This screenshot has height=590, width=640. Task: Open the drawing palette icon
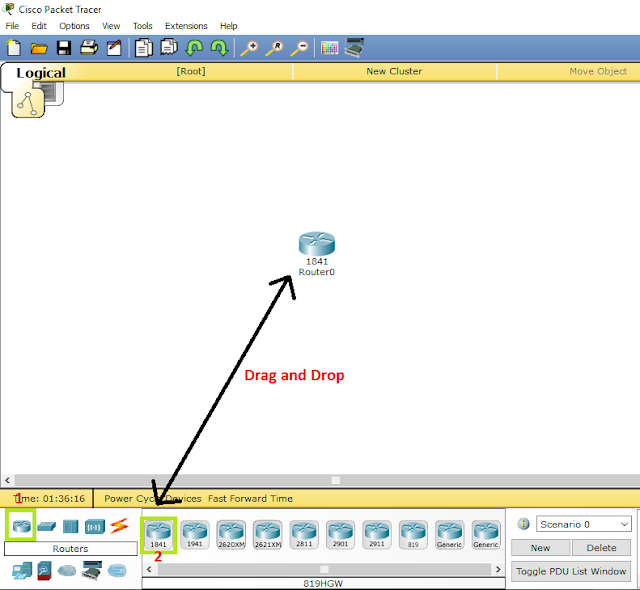(329, 48)
